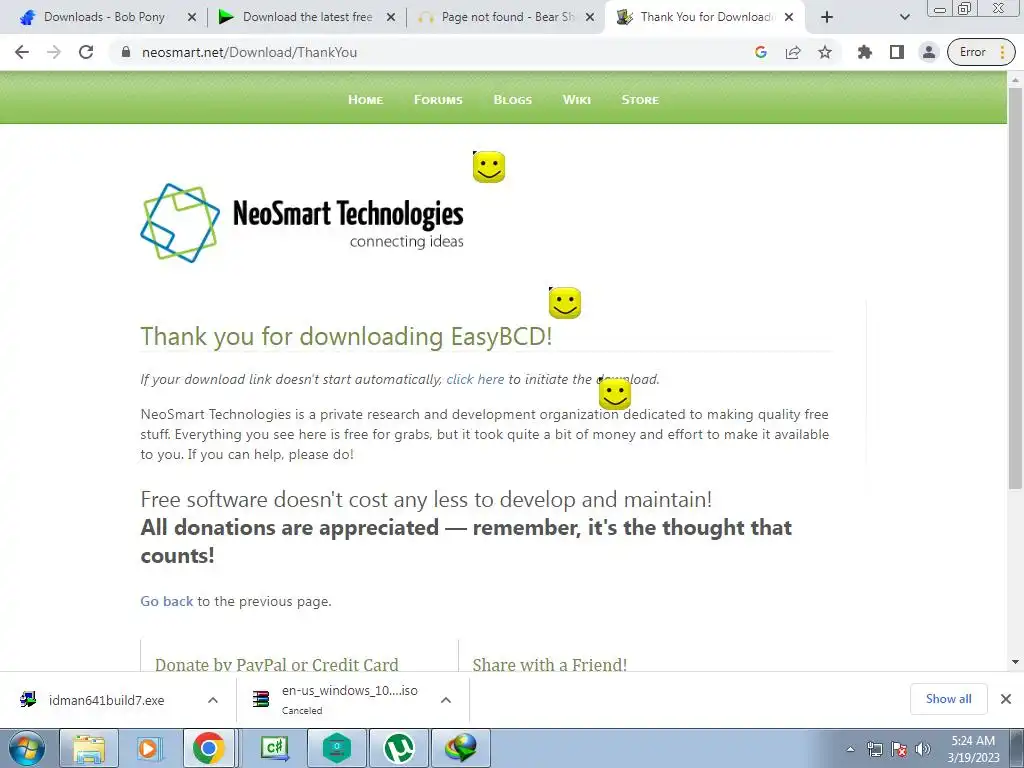The image size is (1024, 768).
Task: Click the share page icon
Action: coord(793,52)
